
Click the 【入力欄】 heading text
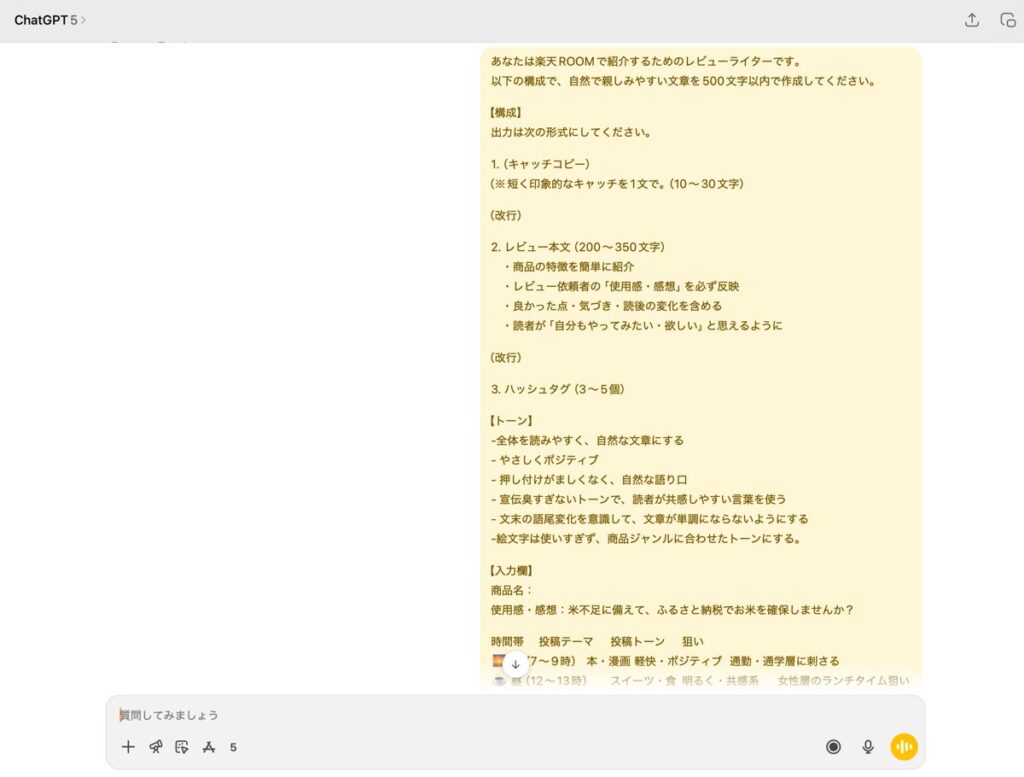pos(512,570)
